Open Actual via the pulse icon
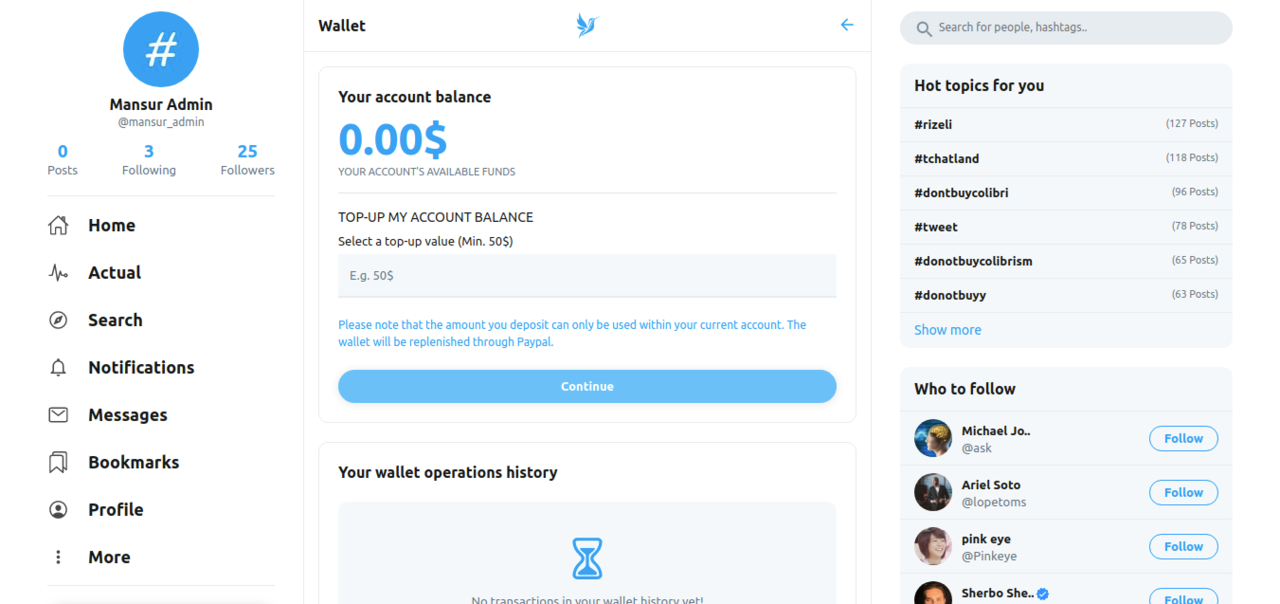Viewport: 1280px width, 604px height. [58, 273]
